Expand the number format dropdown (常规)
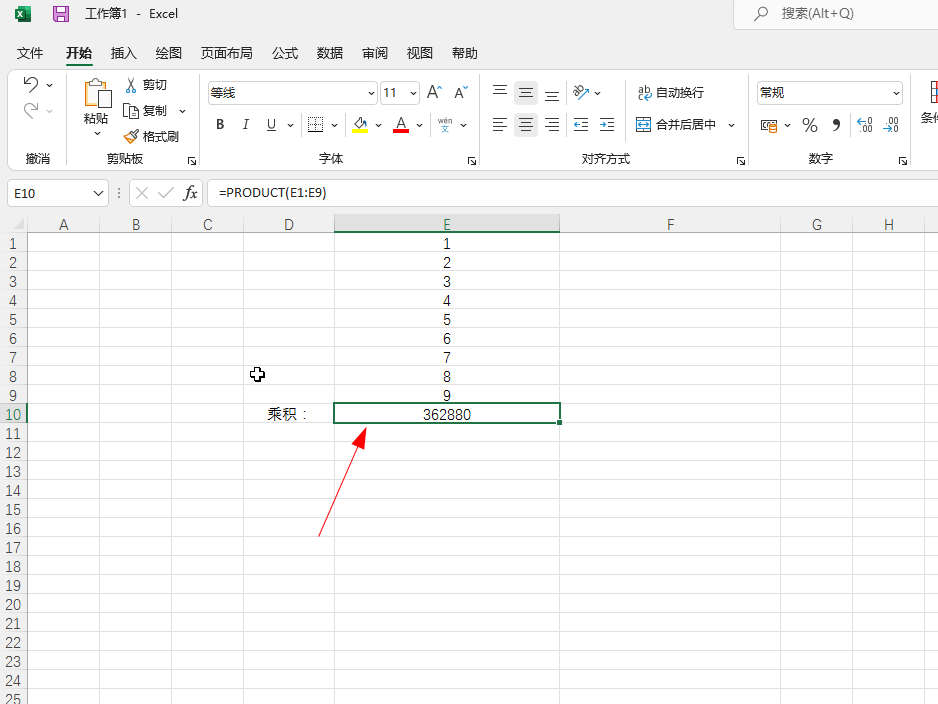 896,93
